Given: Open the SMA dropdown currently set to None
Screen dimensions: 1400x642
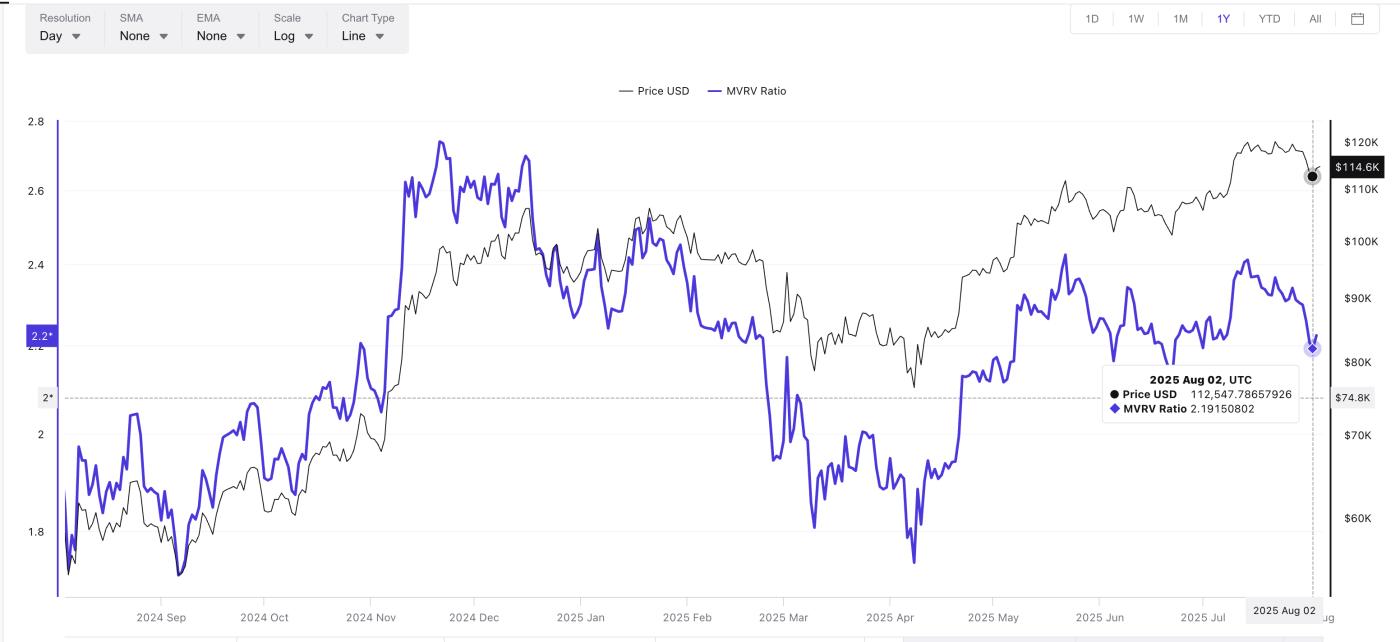Looking at the screenshot, I should click(142, 35).
